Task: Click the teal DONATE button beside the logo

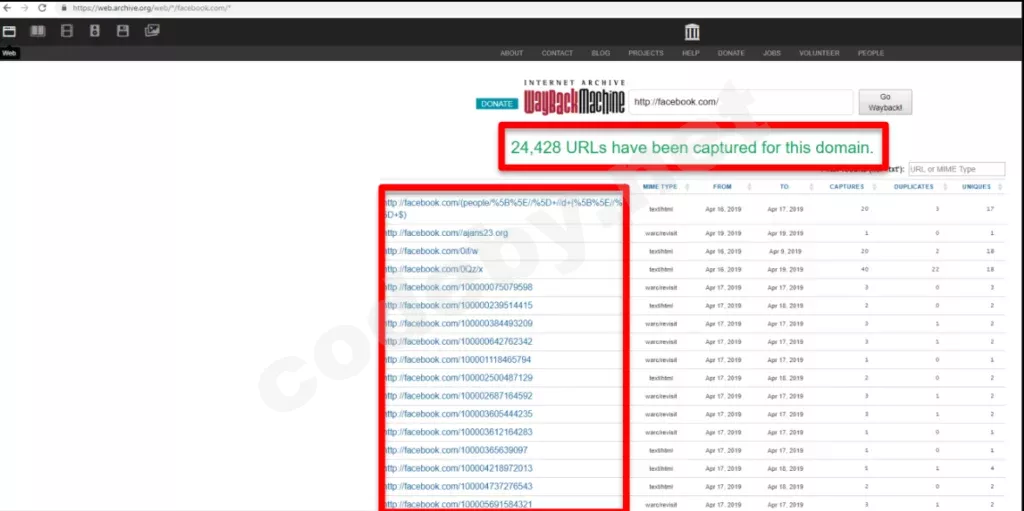Action: [x=497, y=104]
